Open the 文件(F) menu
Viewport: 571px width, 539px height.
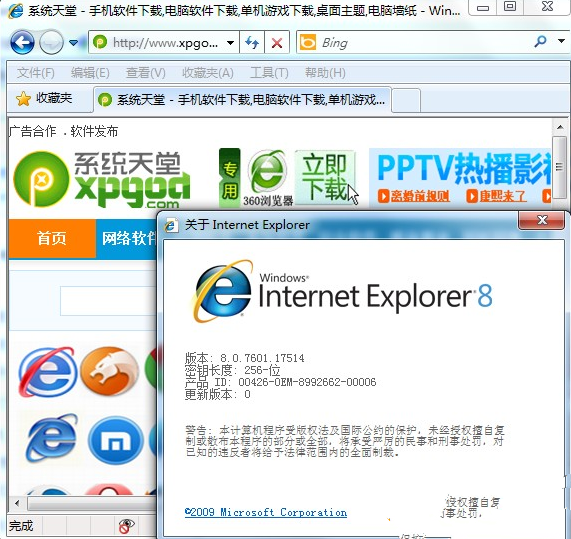click(x=35, y=73)
